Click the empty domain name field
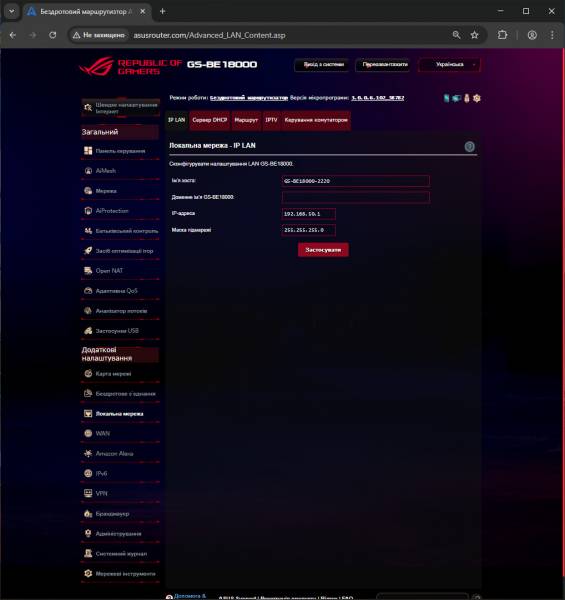This screenshot has width=565, height=600. coord(356,197)
